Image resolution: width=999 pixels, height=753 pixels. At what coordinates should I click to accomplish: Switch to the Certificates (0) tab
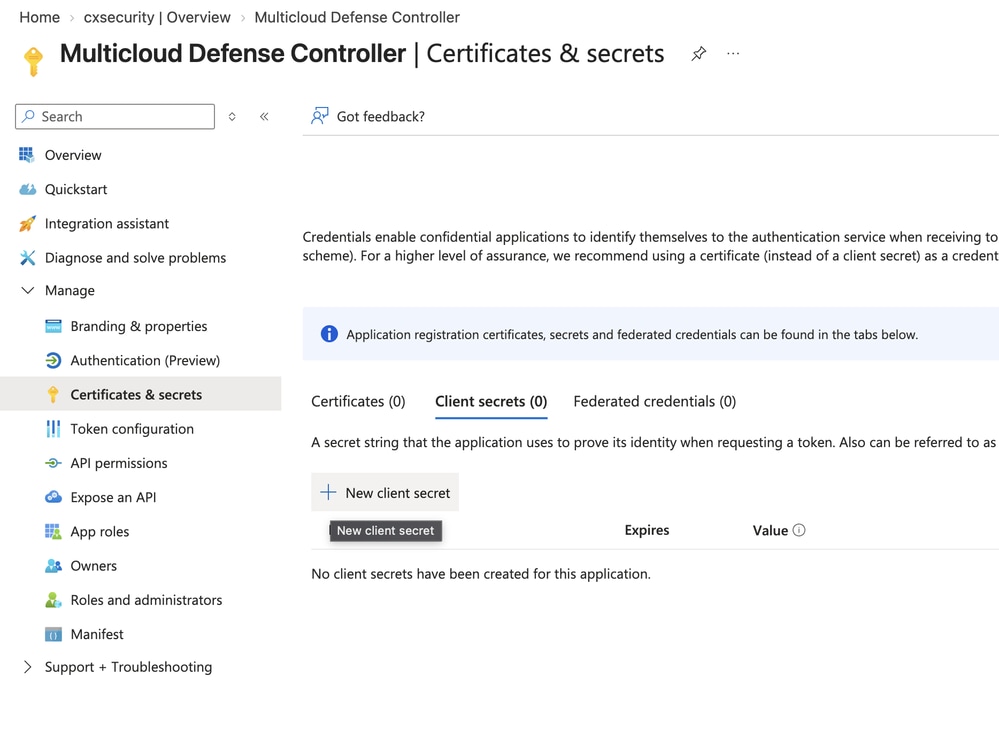click(x=358, y=401)
